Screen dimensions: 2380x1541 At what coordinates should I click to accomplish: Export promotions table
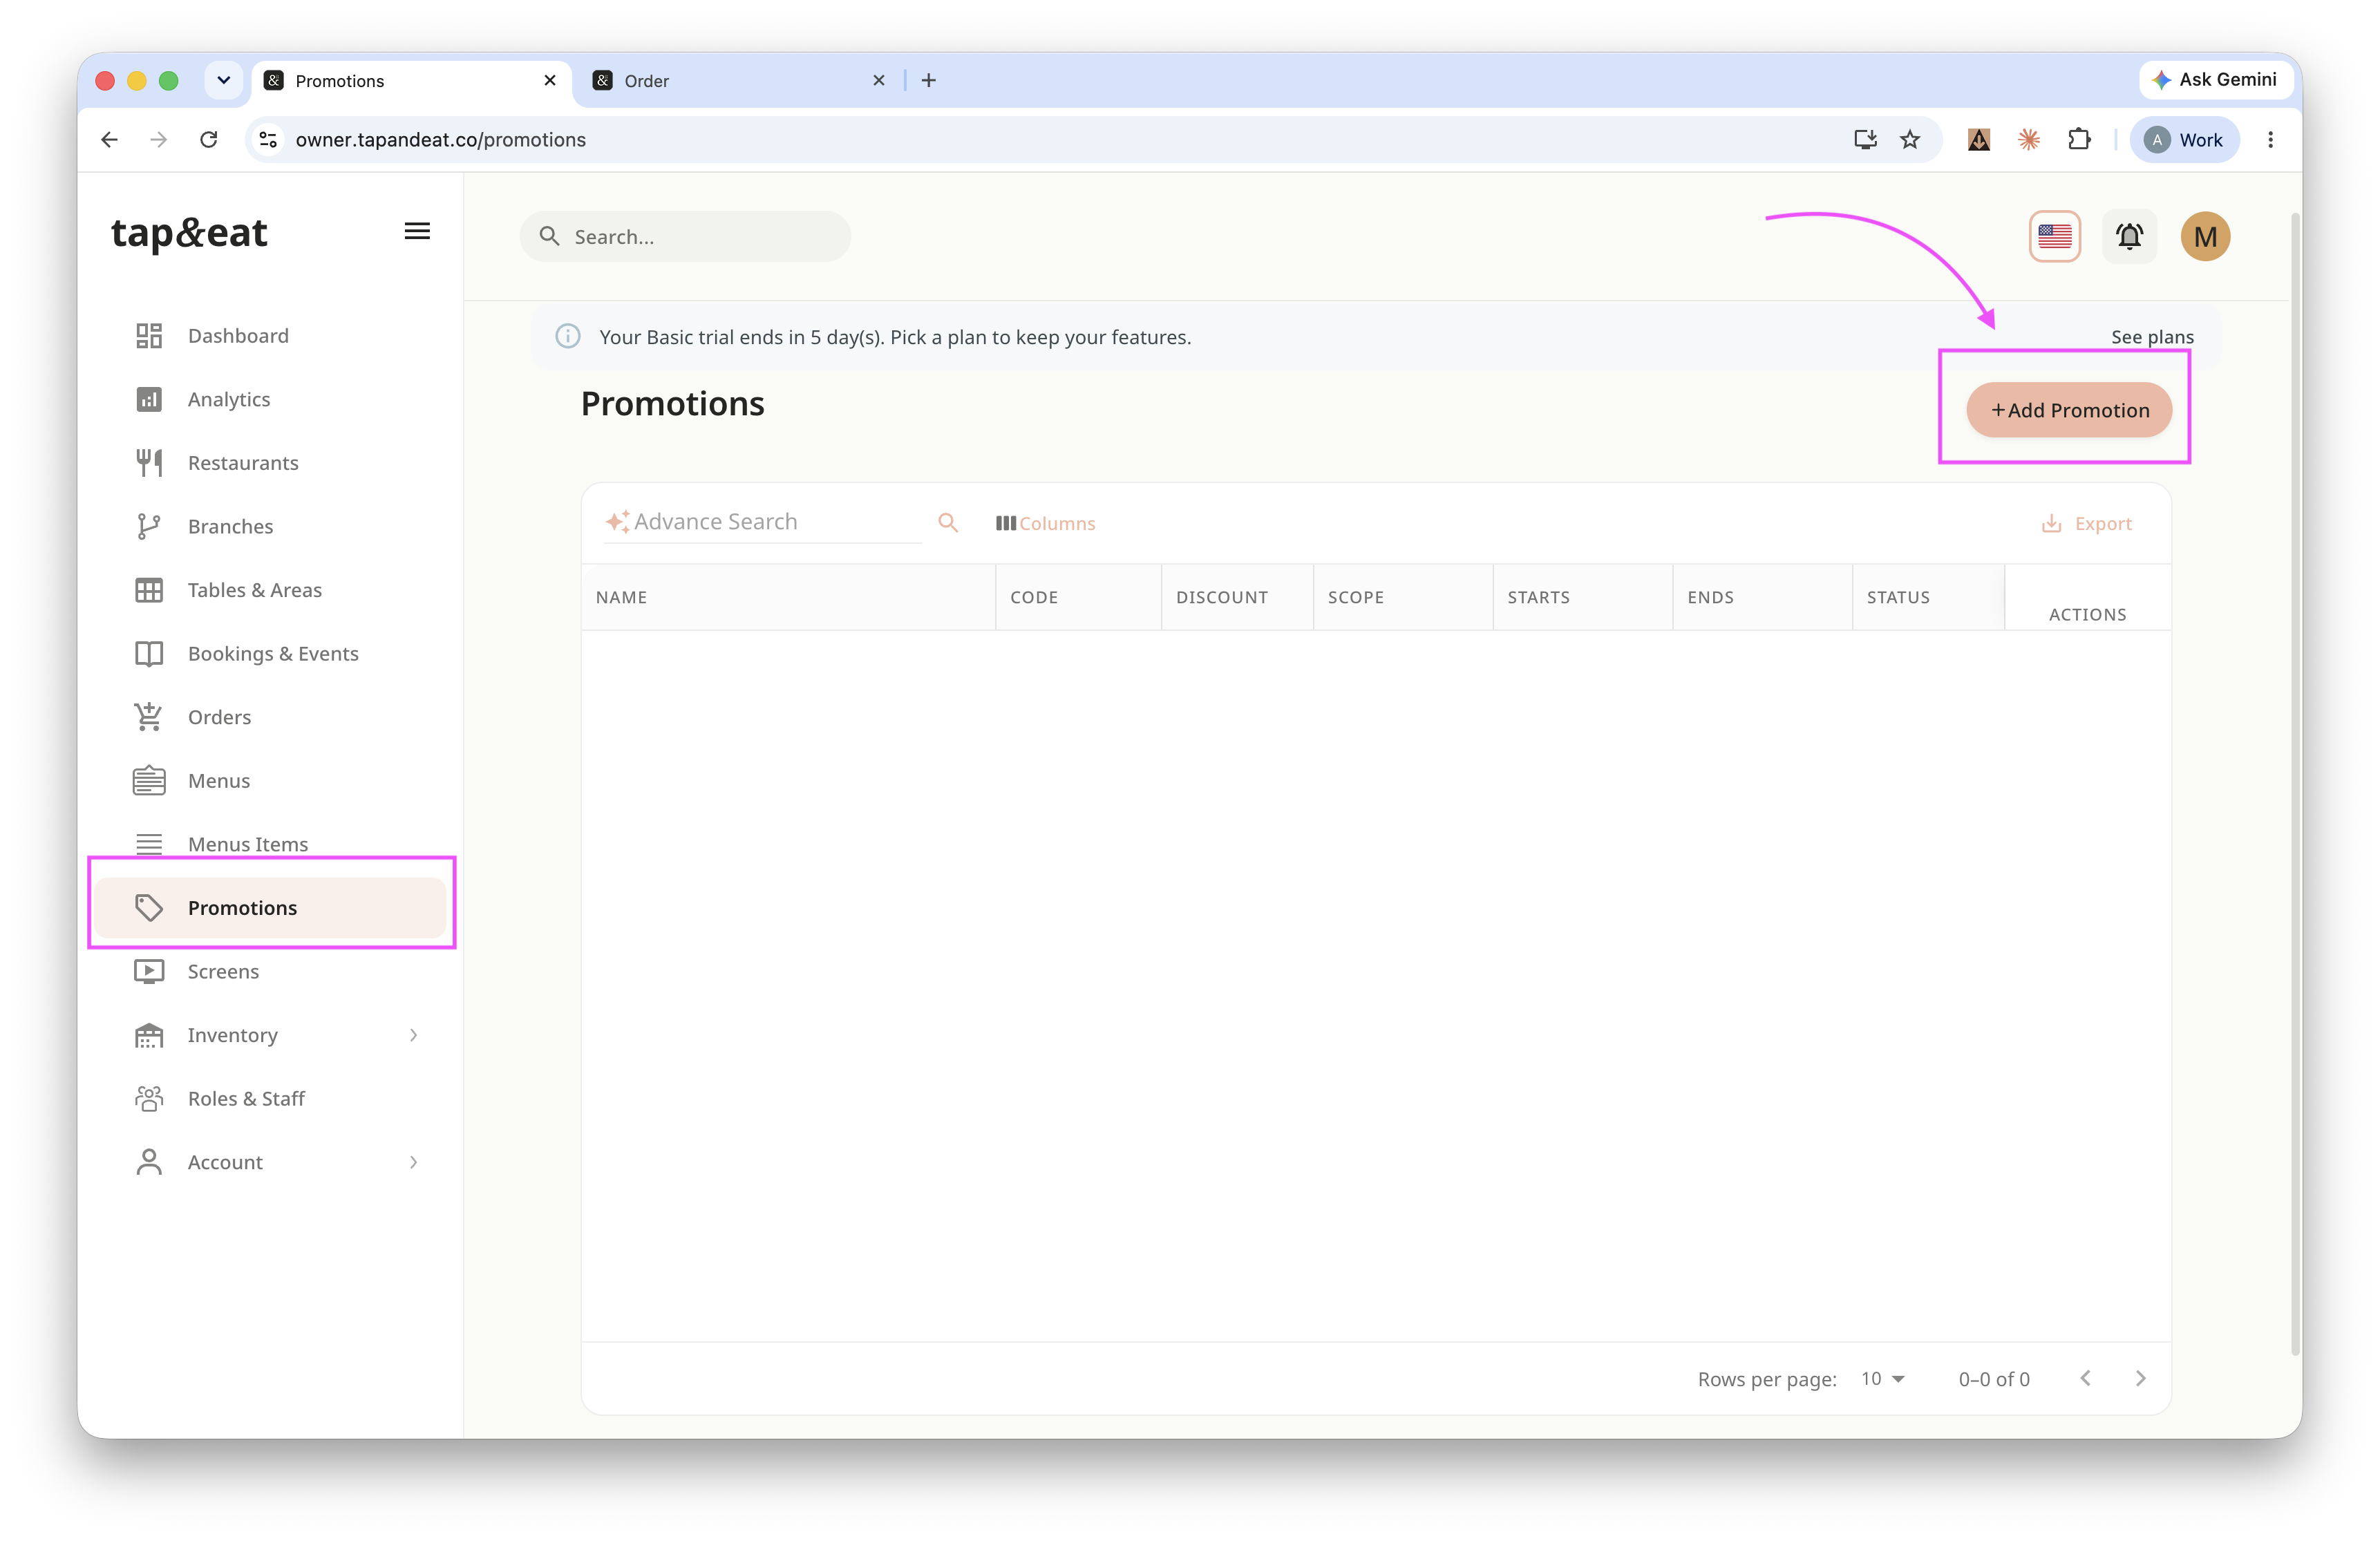click(x=2087, y=523)
